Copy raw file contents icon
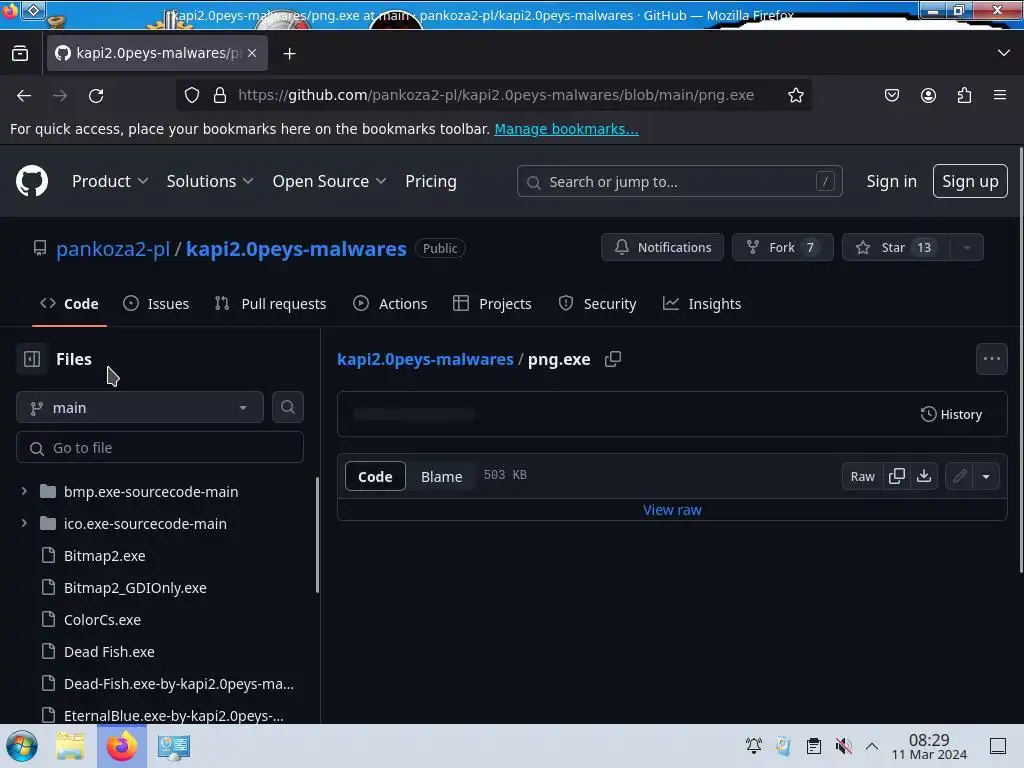 [x=897, y=476]
